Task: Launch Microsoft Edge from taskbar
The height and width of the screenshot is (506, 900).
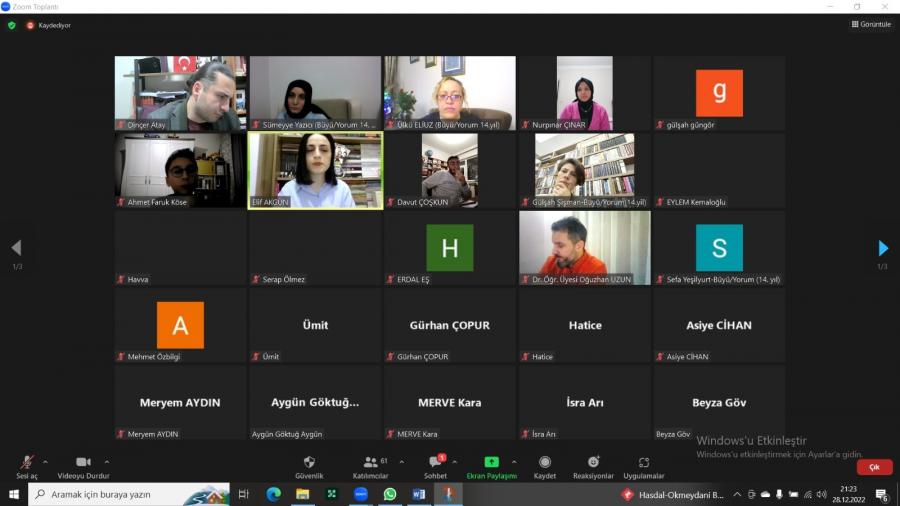Action: (273, 494)
